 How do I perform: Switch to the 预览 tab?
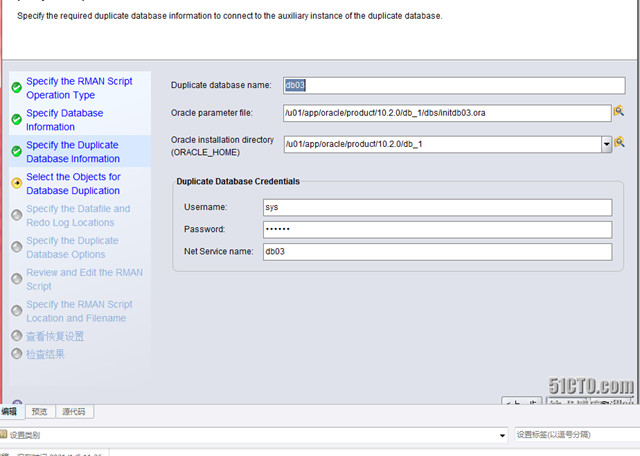tap(39, 411)
